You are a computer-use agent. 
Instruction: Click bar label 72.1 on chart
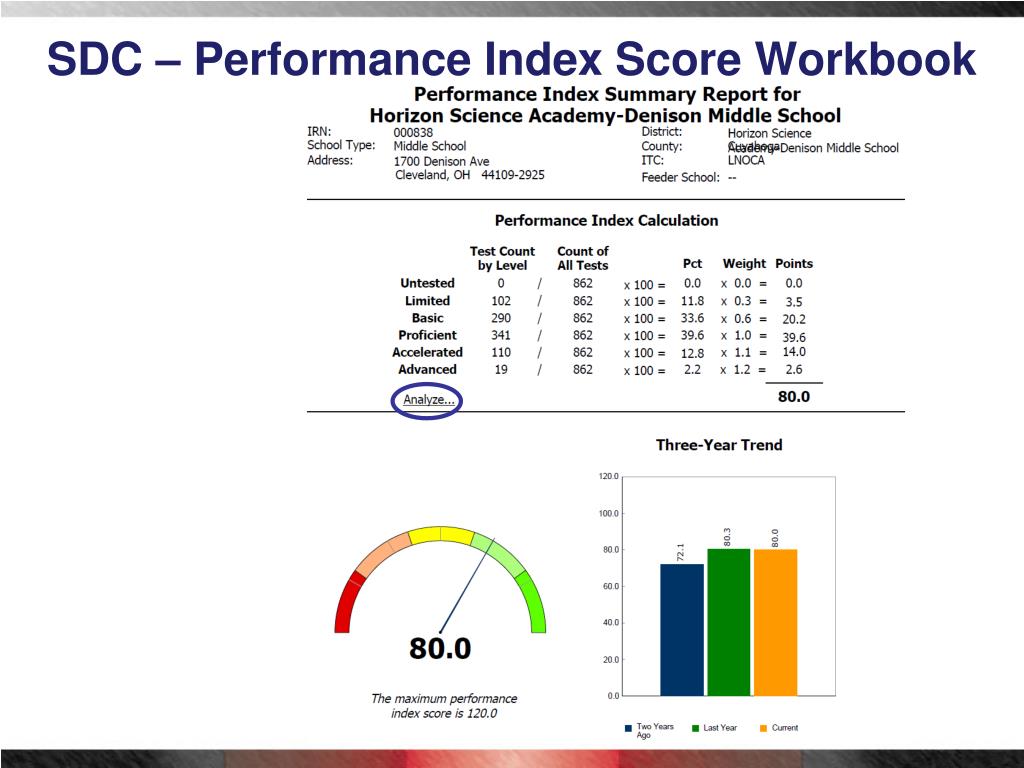(680, 552)
